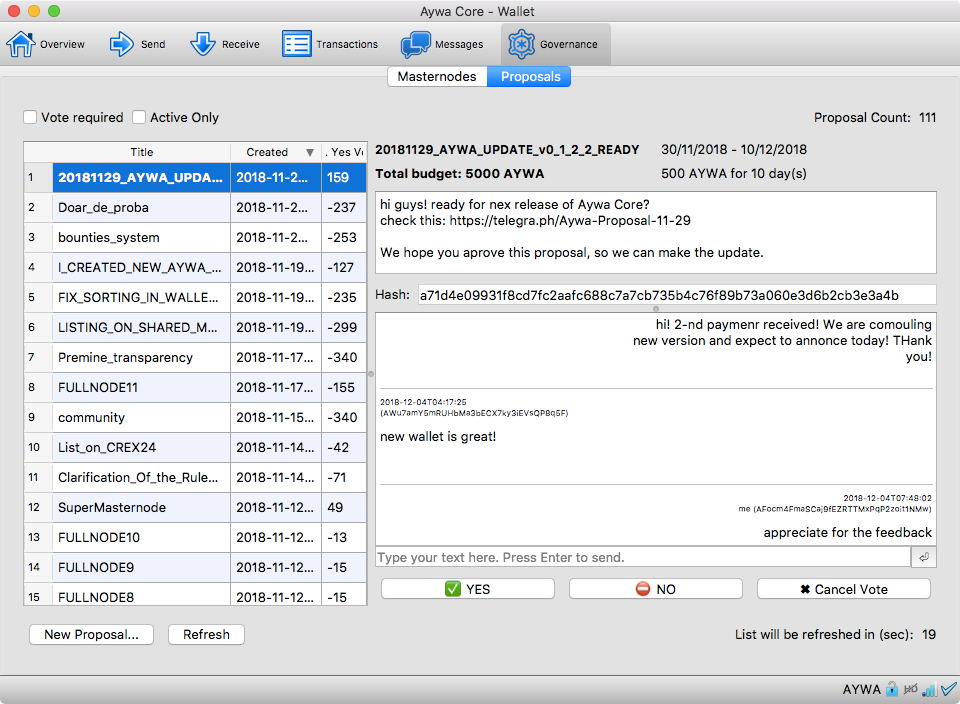Select the Governance gear icon
The height and width of the screenshot is (704, 960).
[521, 44]
